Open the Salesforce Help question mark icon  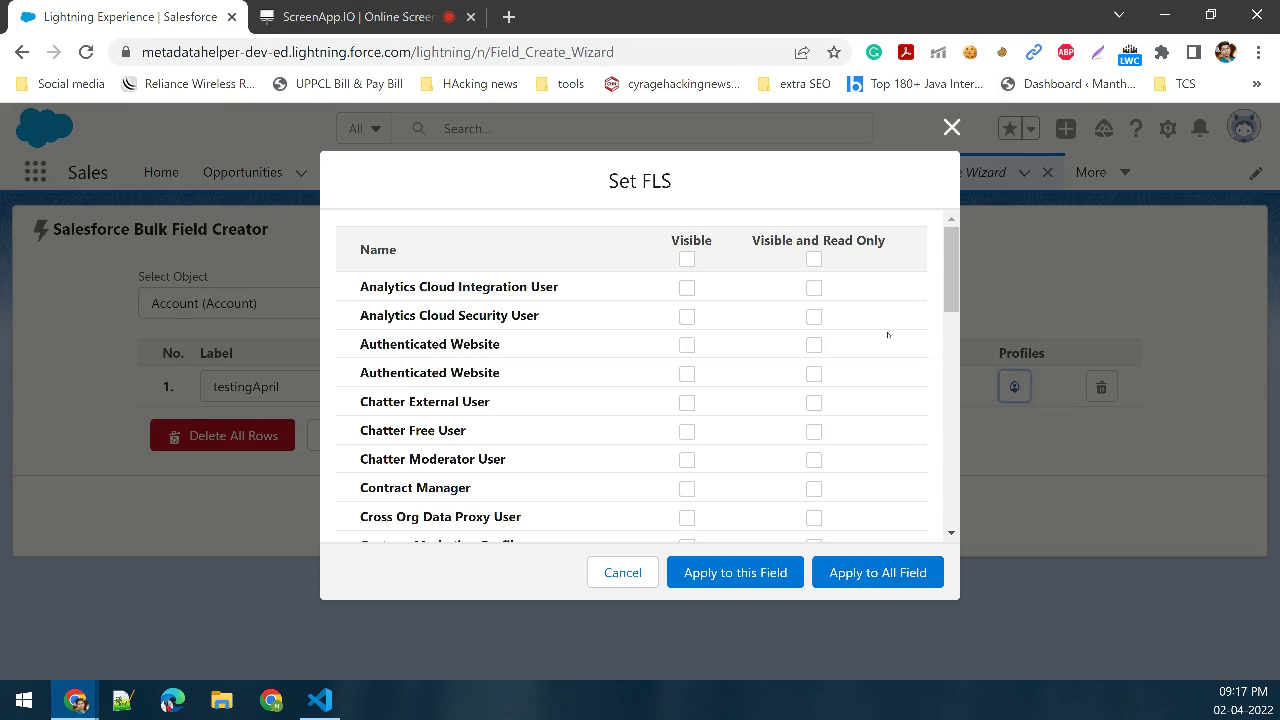1135,128
